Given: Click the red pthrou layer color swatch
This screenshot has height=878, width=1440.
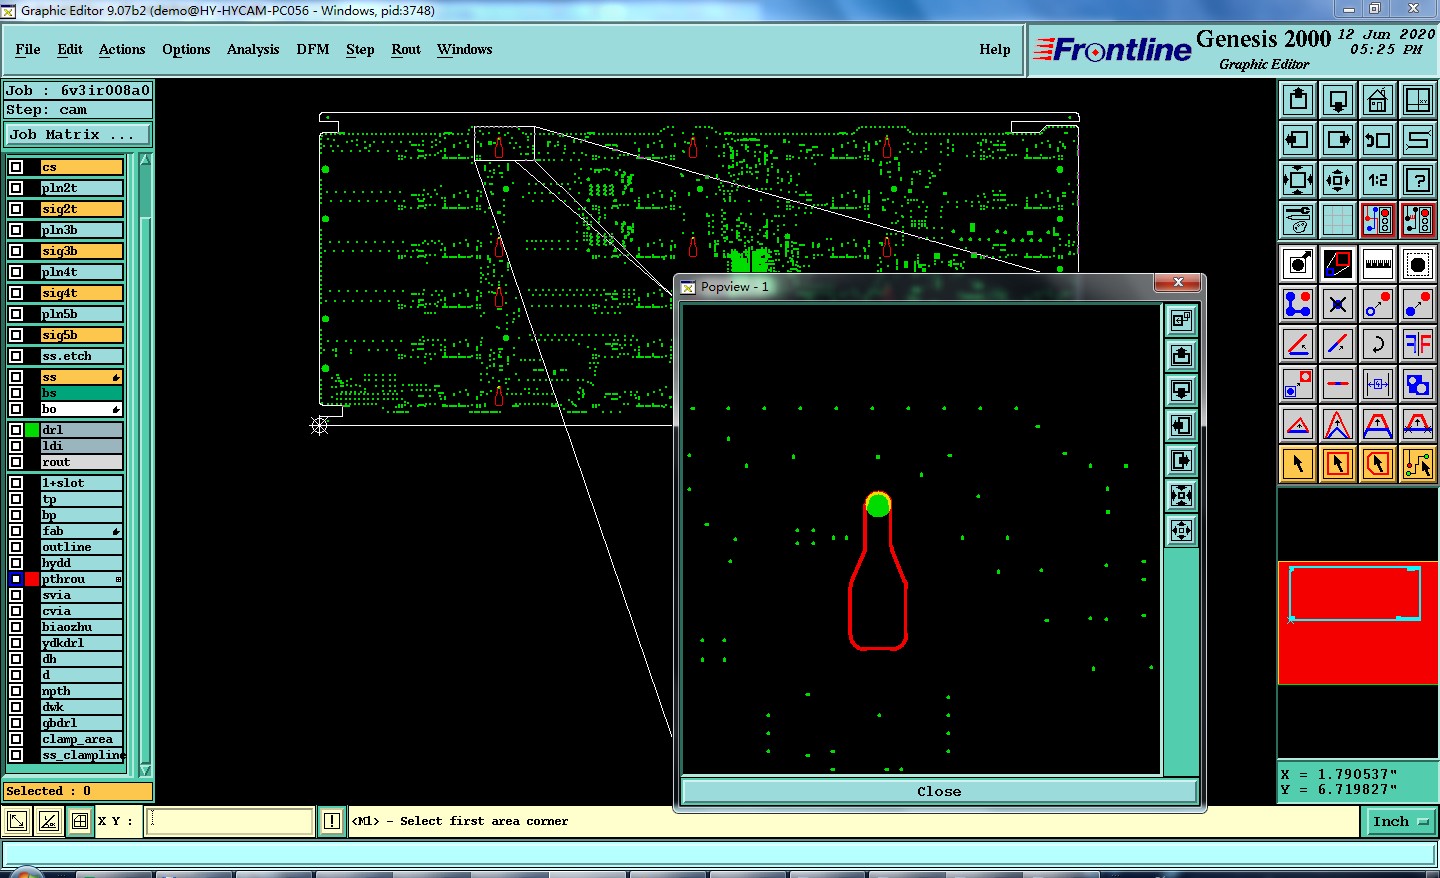Looking at the screenshot, I should [x=32, y=579].
